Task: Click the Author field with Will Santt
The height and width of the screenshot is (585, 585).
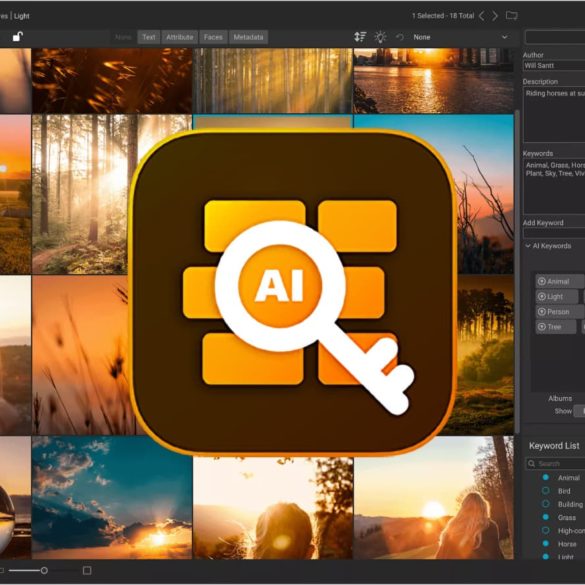Action: [554, 66]
